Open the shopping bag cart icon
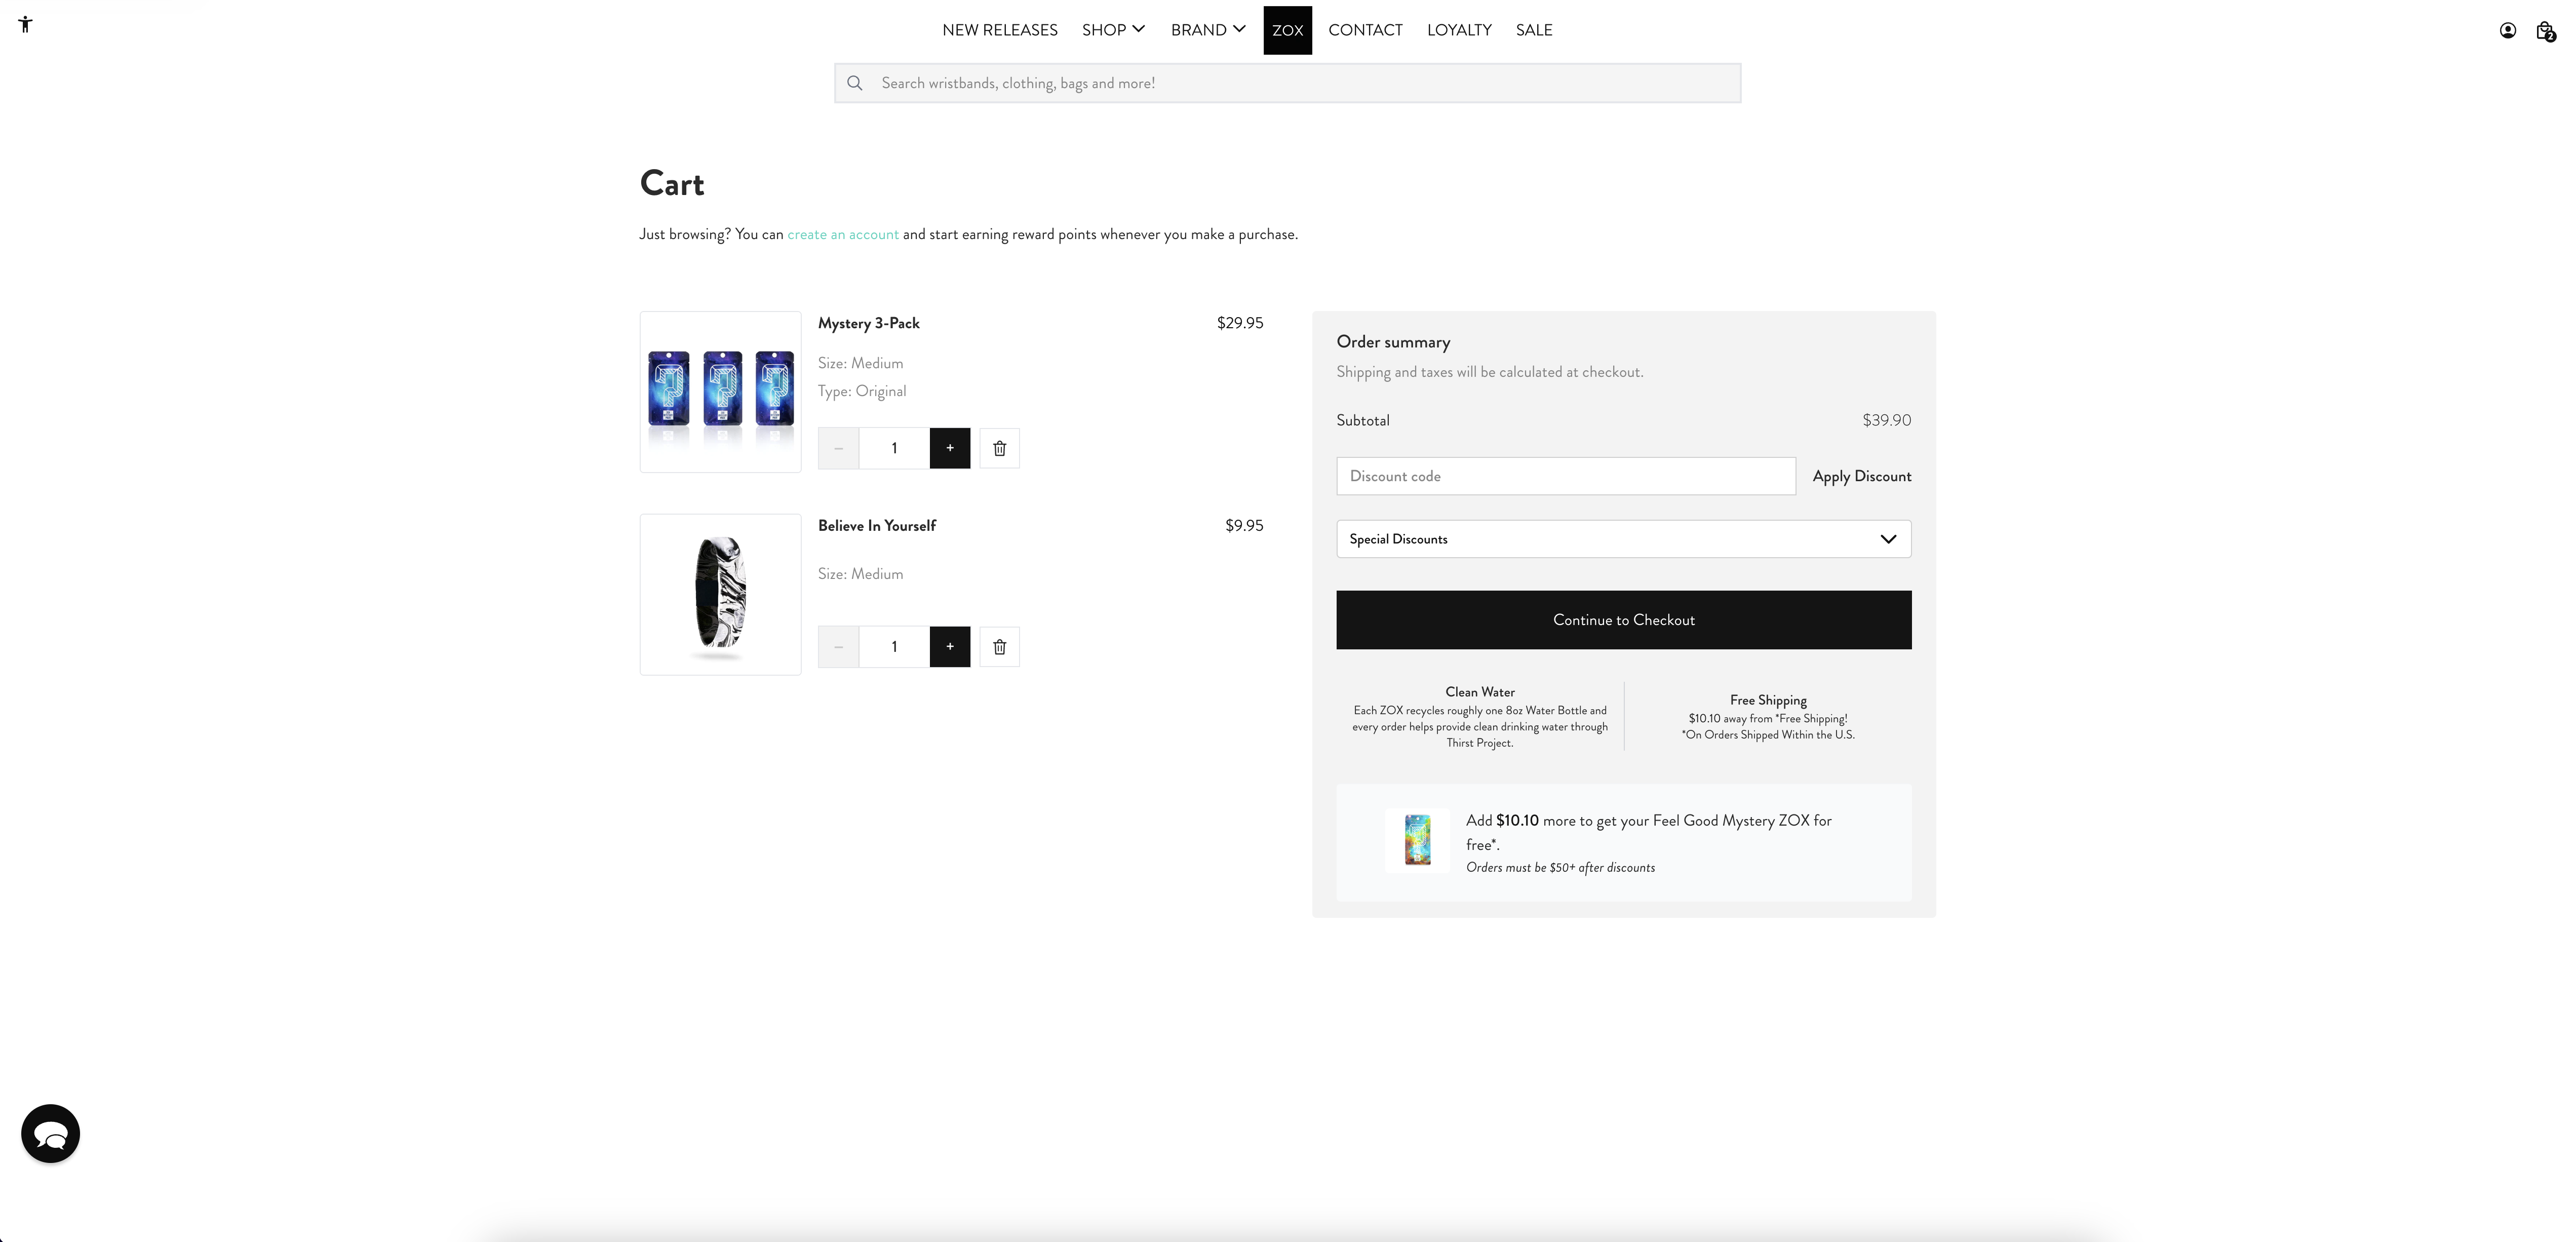Screen dimensions: 2576x1242 [x=2545, y=31]
